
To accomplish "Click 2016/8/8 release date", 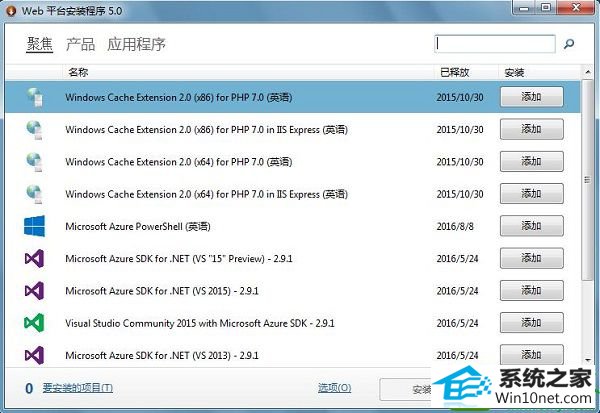I will (x=455, y=227).
